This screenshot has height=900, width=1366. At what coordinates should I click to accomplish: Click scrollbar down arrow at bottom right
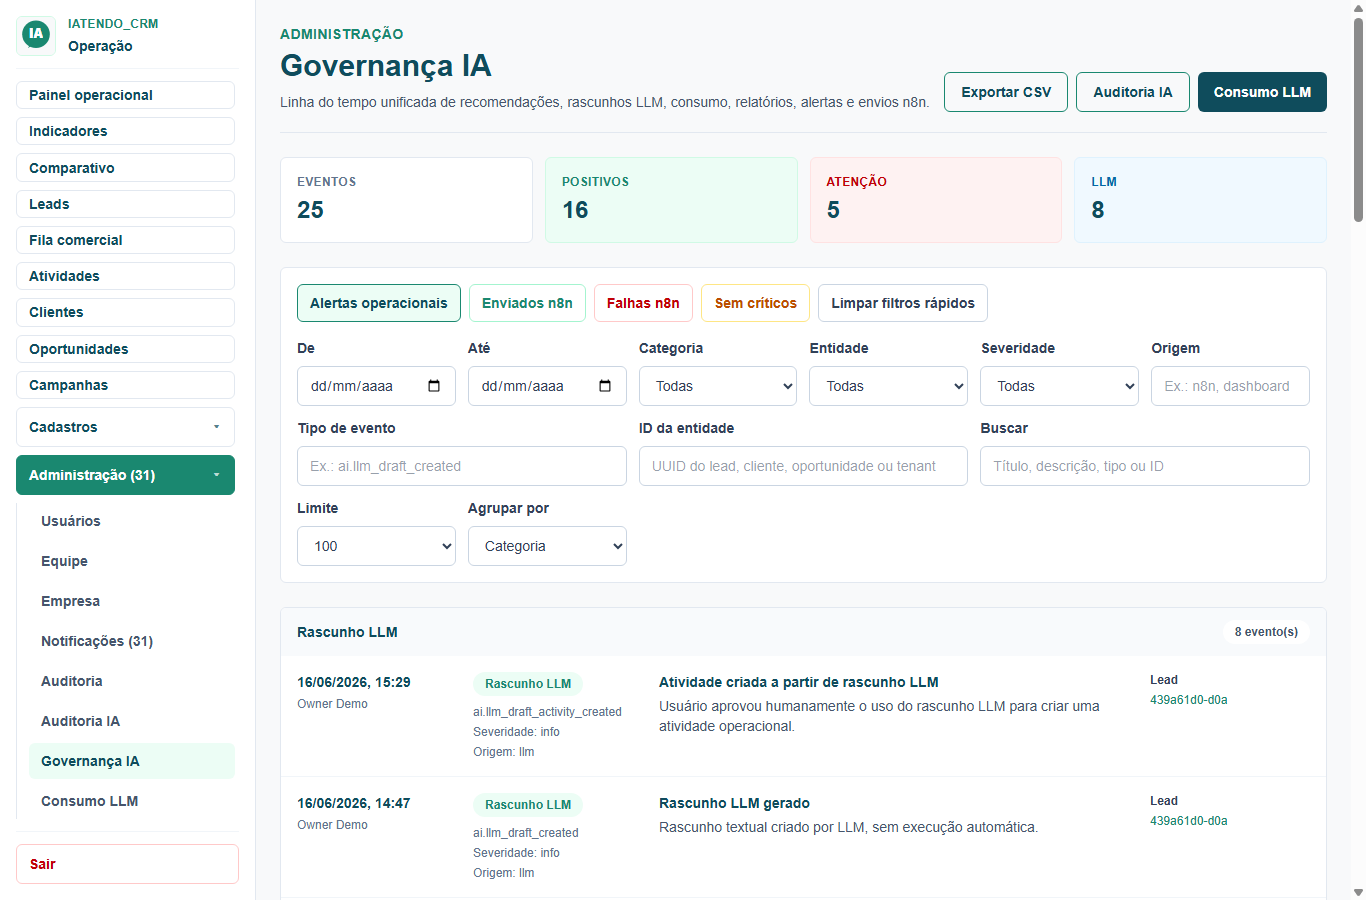[x=1358, y=892]
